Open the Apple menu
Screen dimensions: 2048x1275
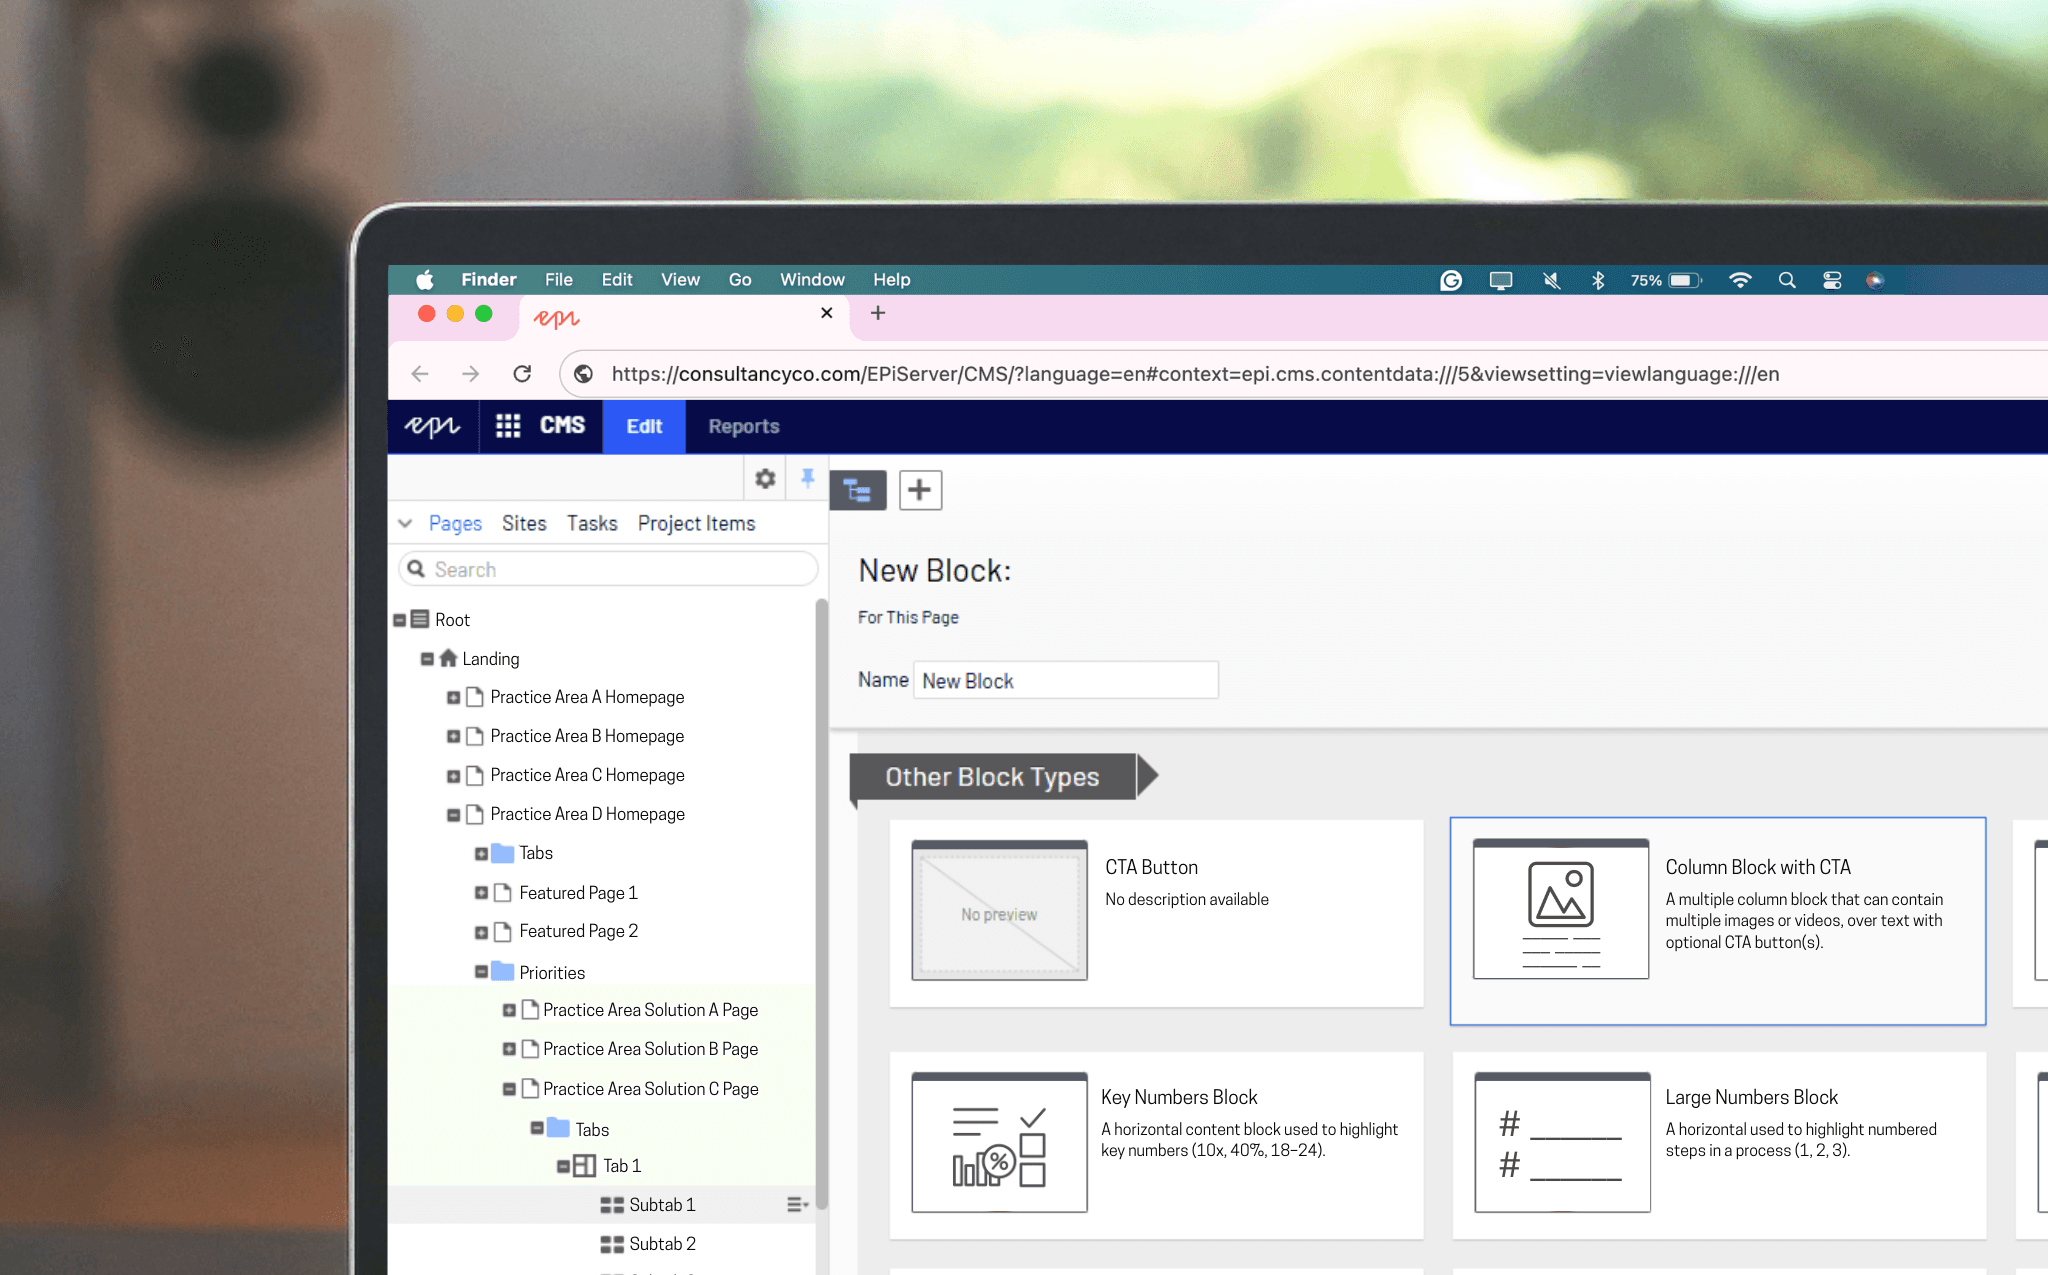[x=425, y=280]
